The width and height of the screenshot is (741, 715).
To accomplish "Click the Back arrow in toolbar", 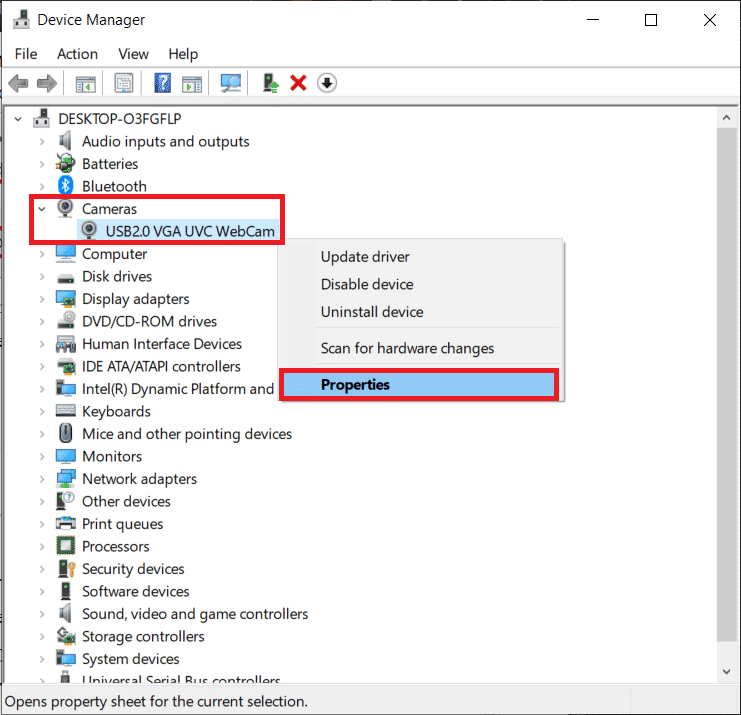I will pos(18,83).
